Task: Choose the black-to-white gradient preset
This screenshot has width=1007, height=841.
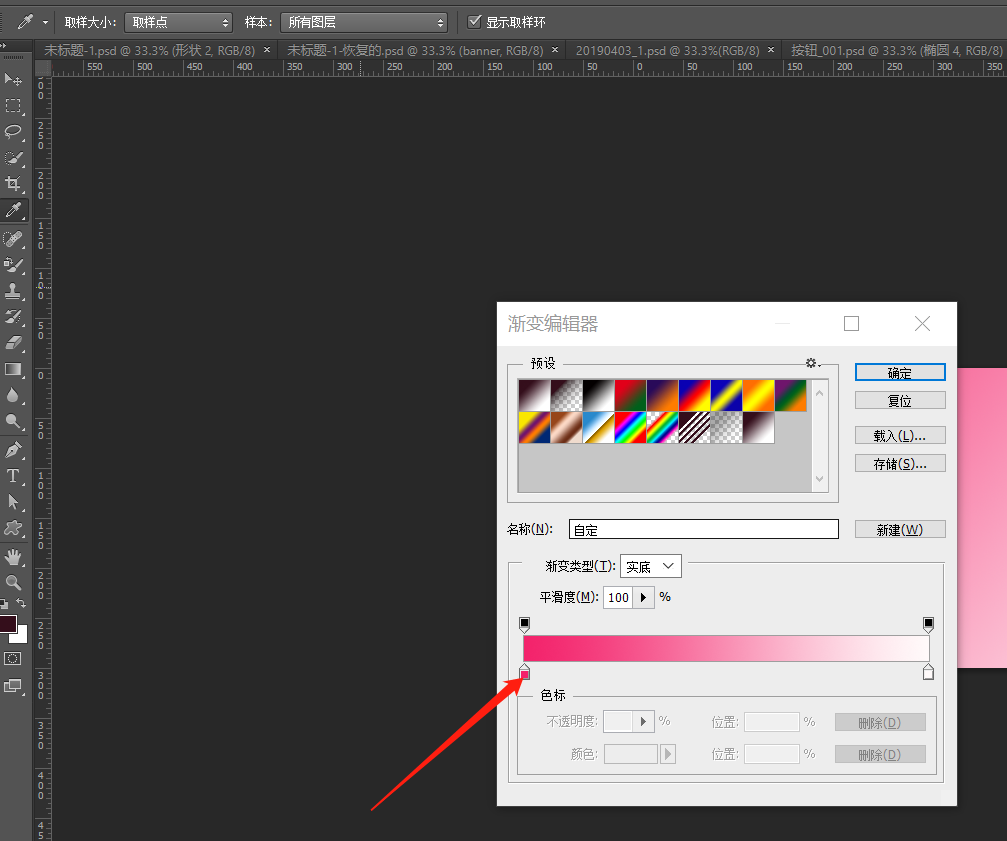Action: coord(598,395)
